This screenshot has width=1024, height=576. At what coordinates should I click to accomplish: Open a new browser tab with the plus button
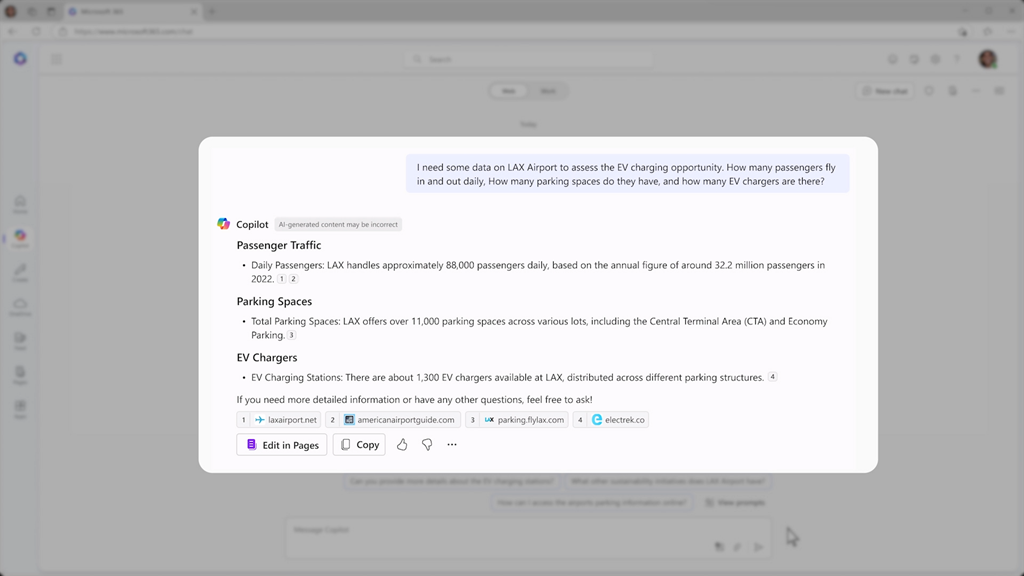212,12
